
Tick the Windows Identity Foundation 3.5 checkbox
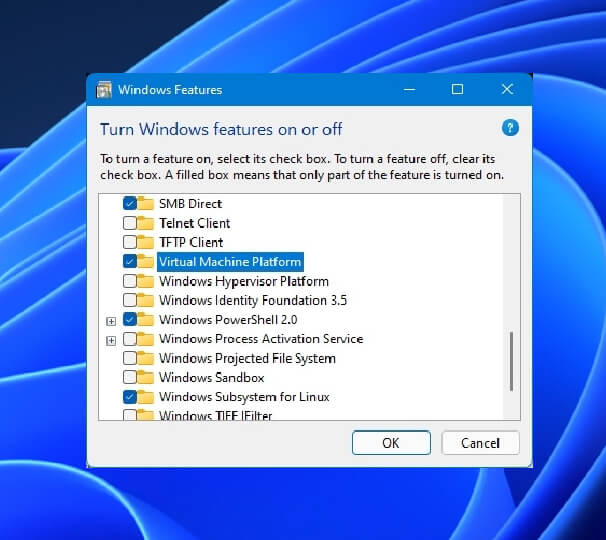pyautogui.click(x=130, y=300)
